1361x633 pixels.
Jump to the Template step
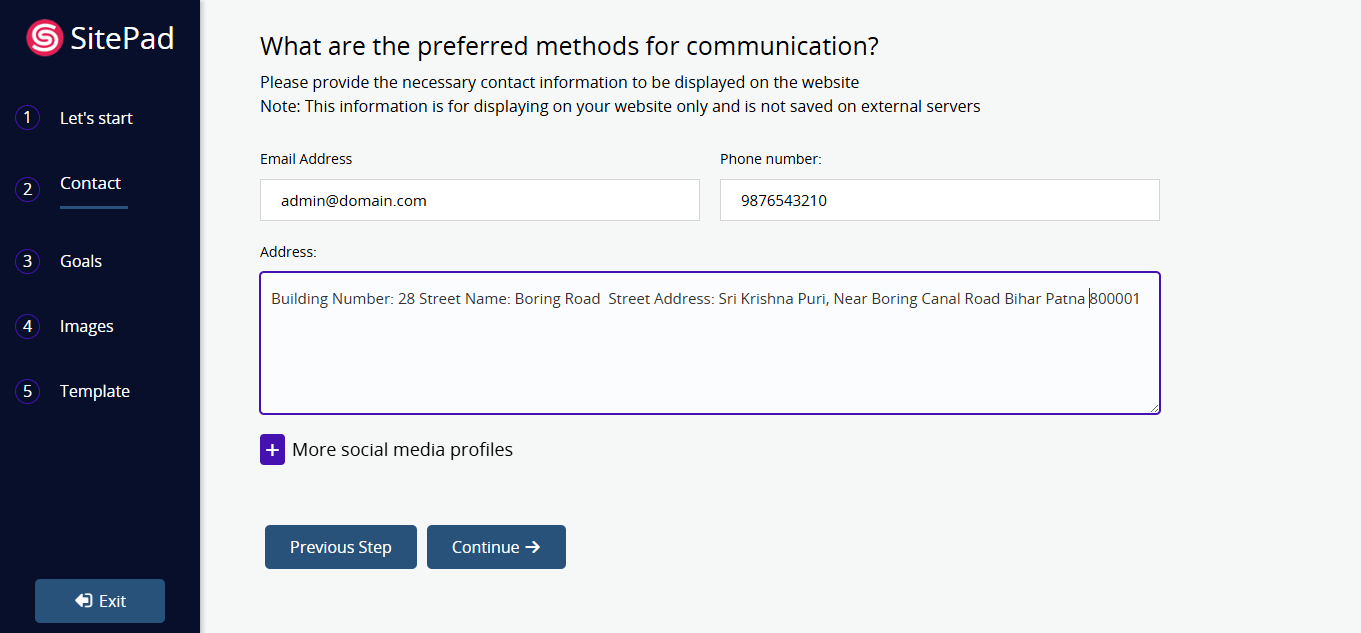click(95, 391)
